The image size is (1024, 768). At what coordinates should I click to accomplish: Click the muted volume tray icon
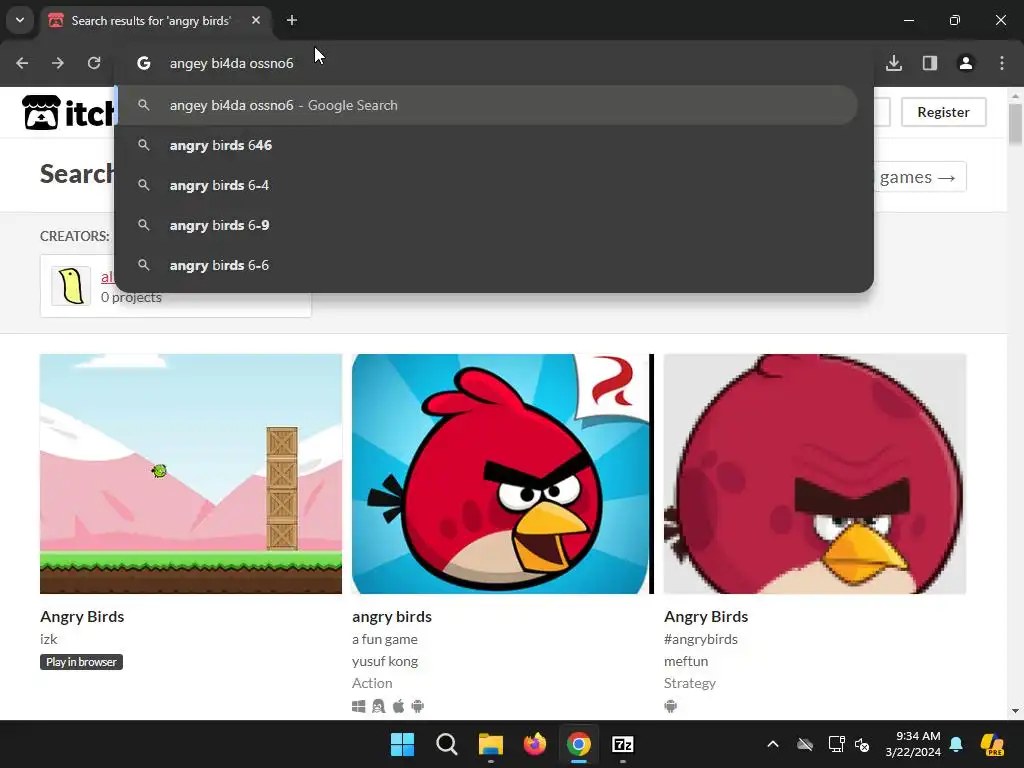863,744
